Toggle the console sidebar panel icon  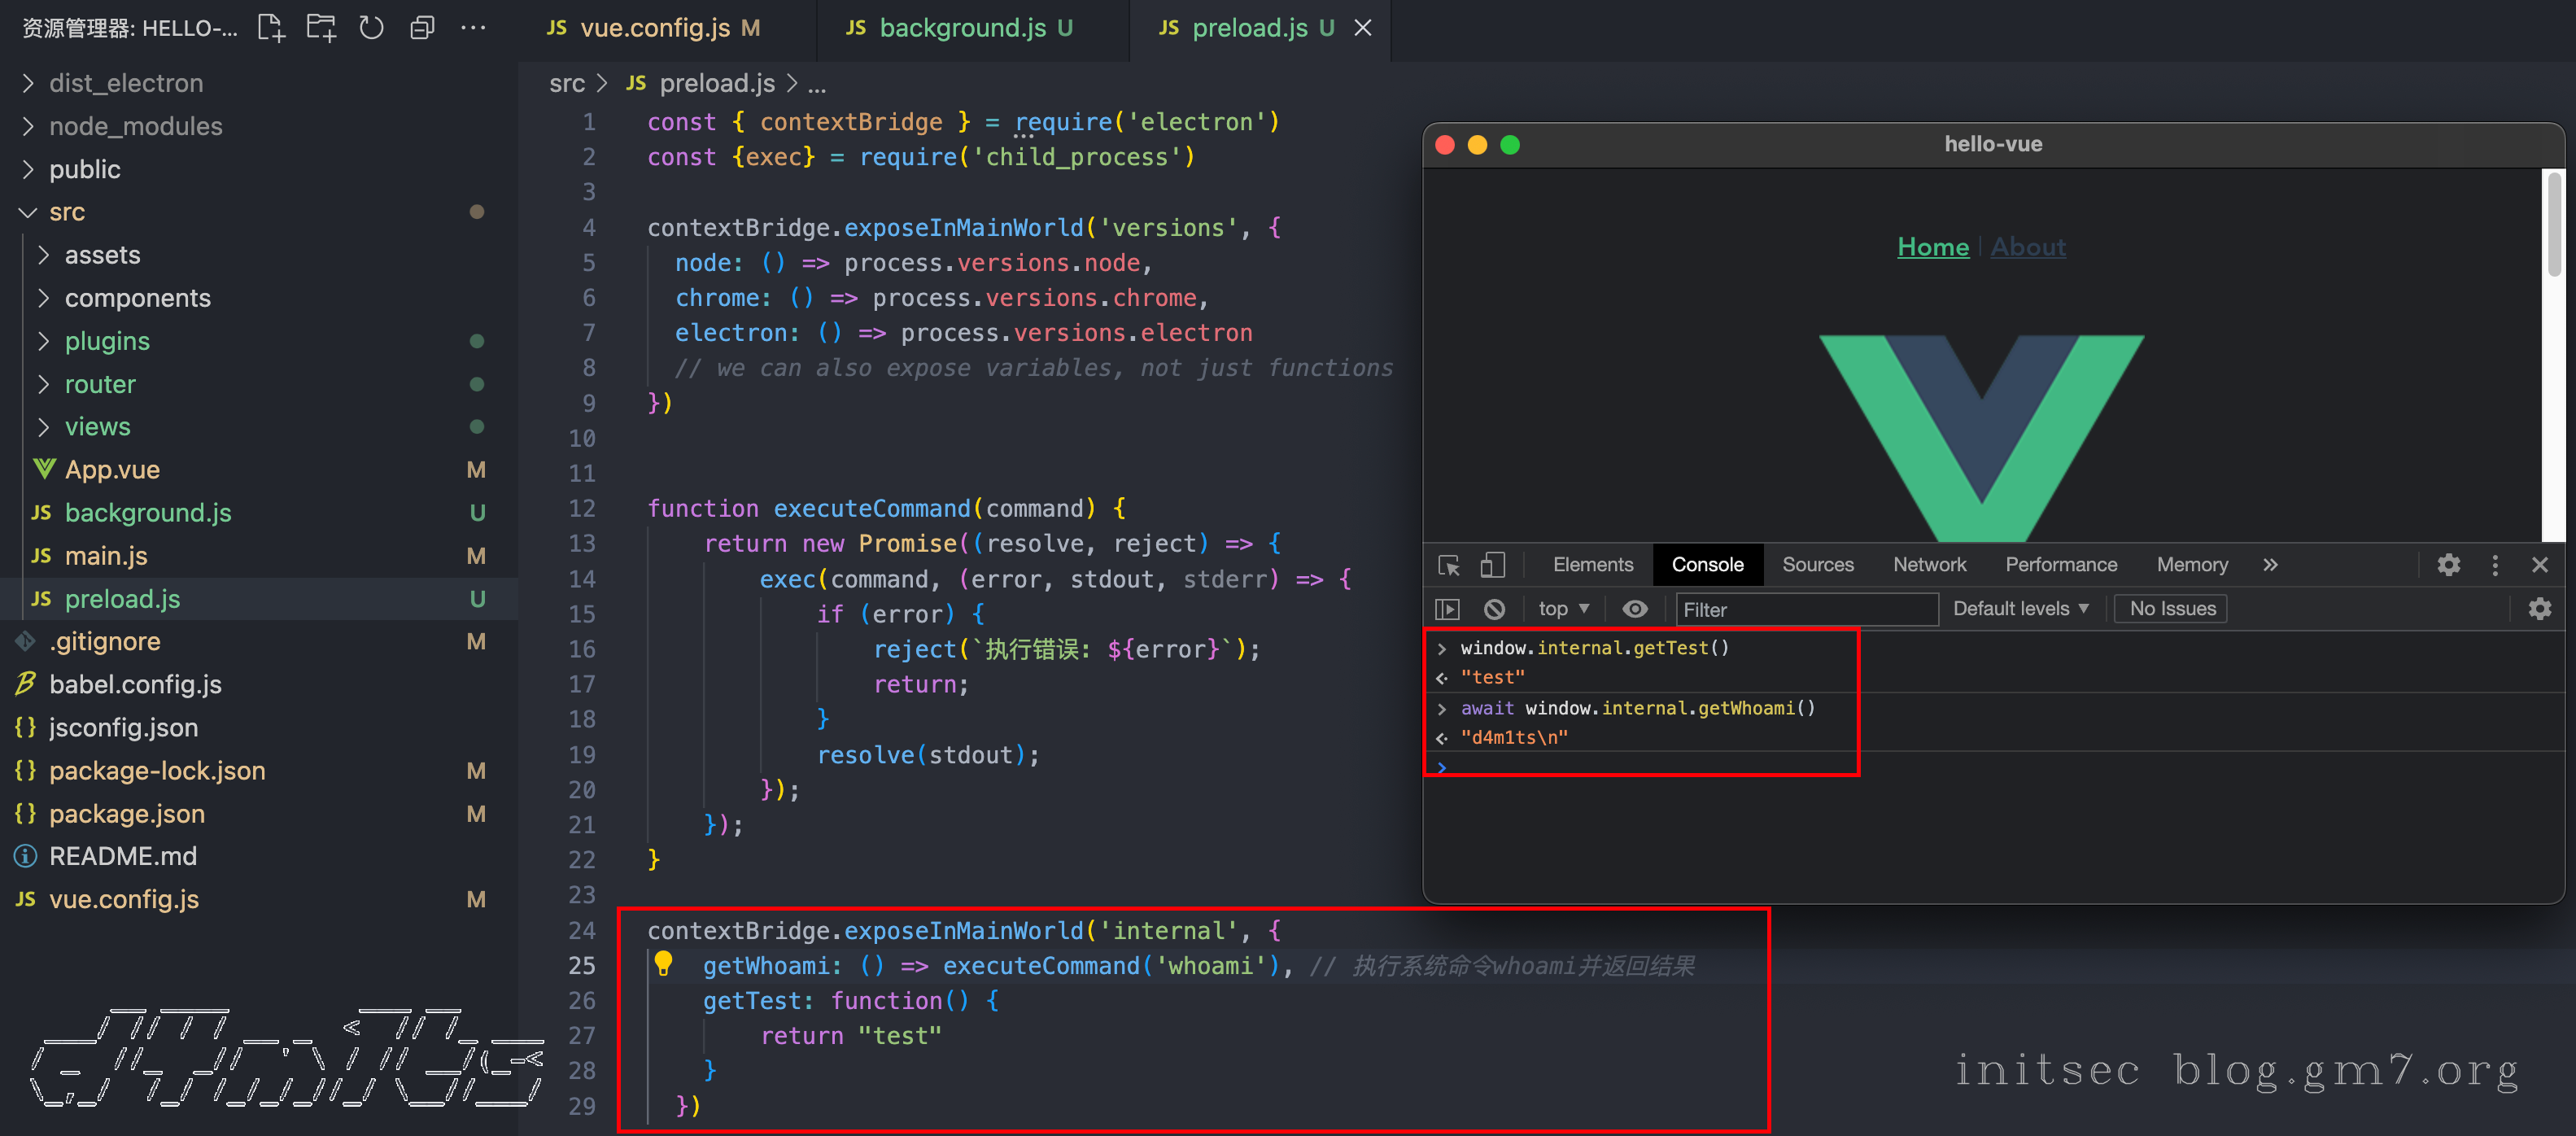coord(1447,609)
